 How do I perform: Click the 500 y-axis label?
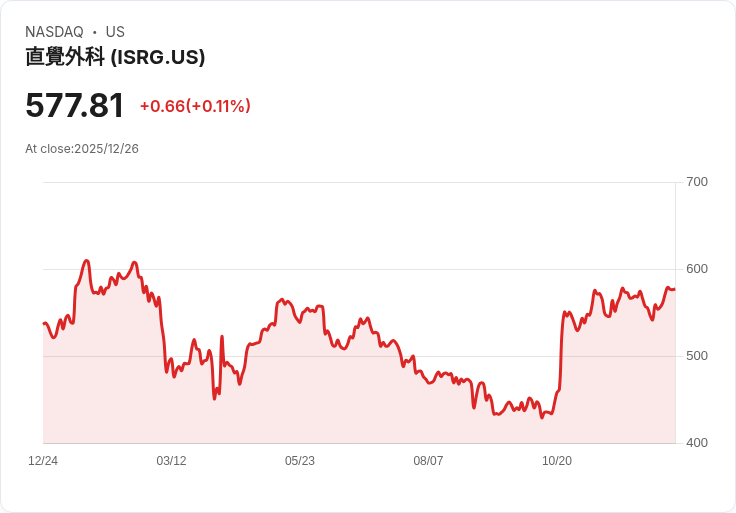(696, 356)
